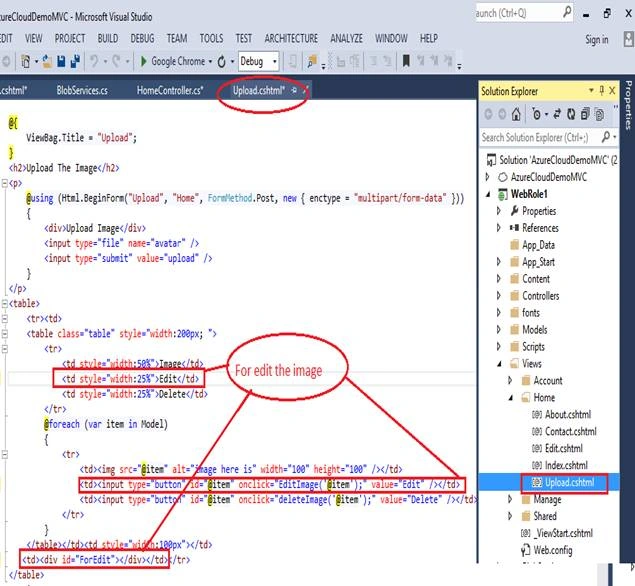Open the ANALYZE menu
The width and height of the screenshot is (635, 586).
pyautogui.click(x=346, y=38)
